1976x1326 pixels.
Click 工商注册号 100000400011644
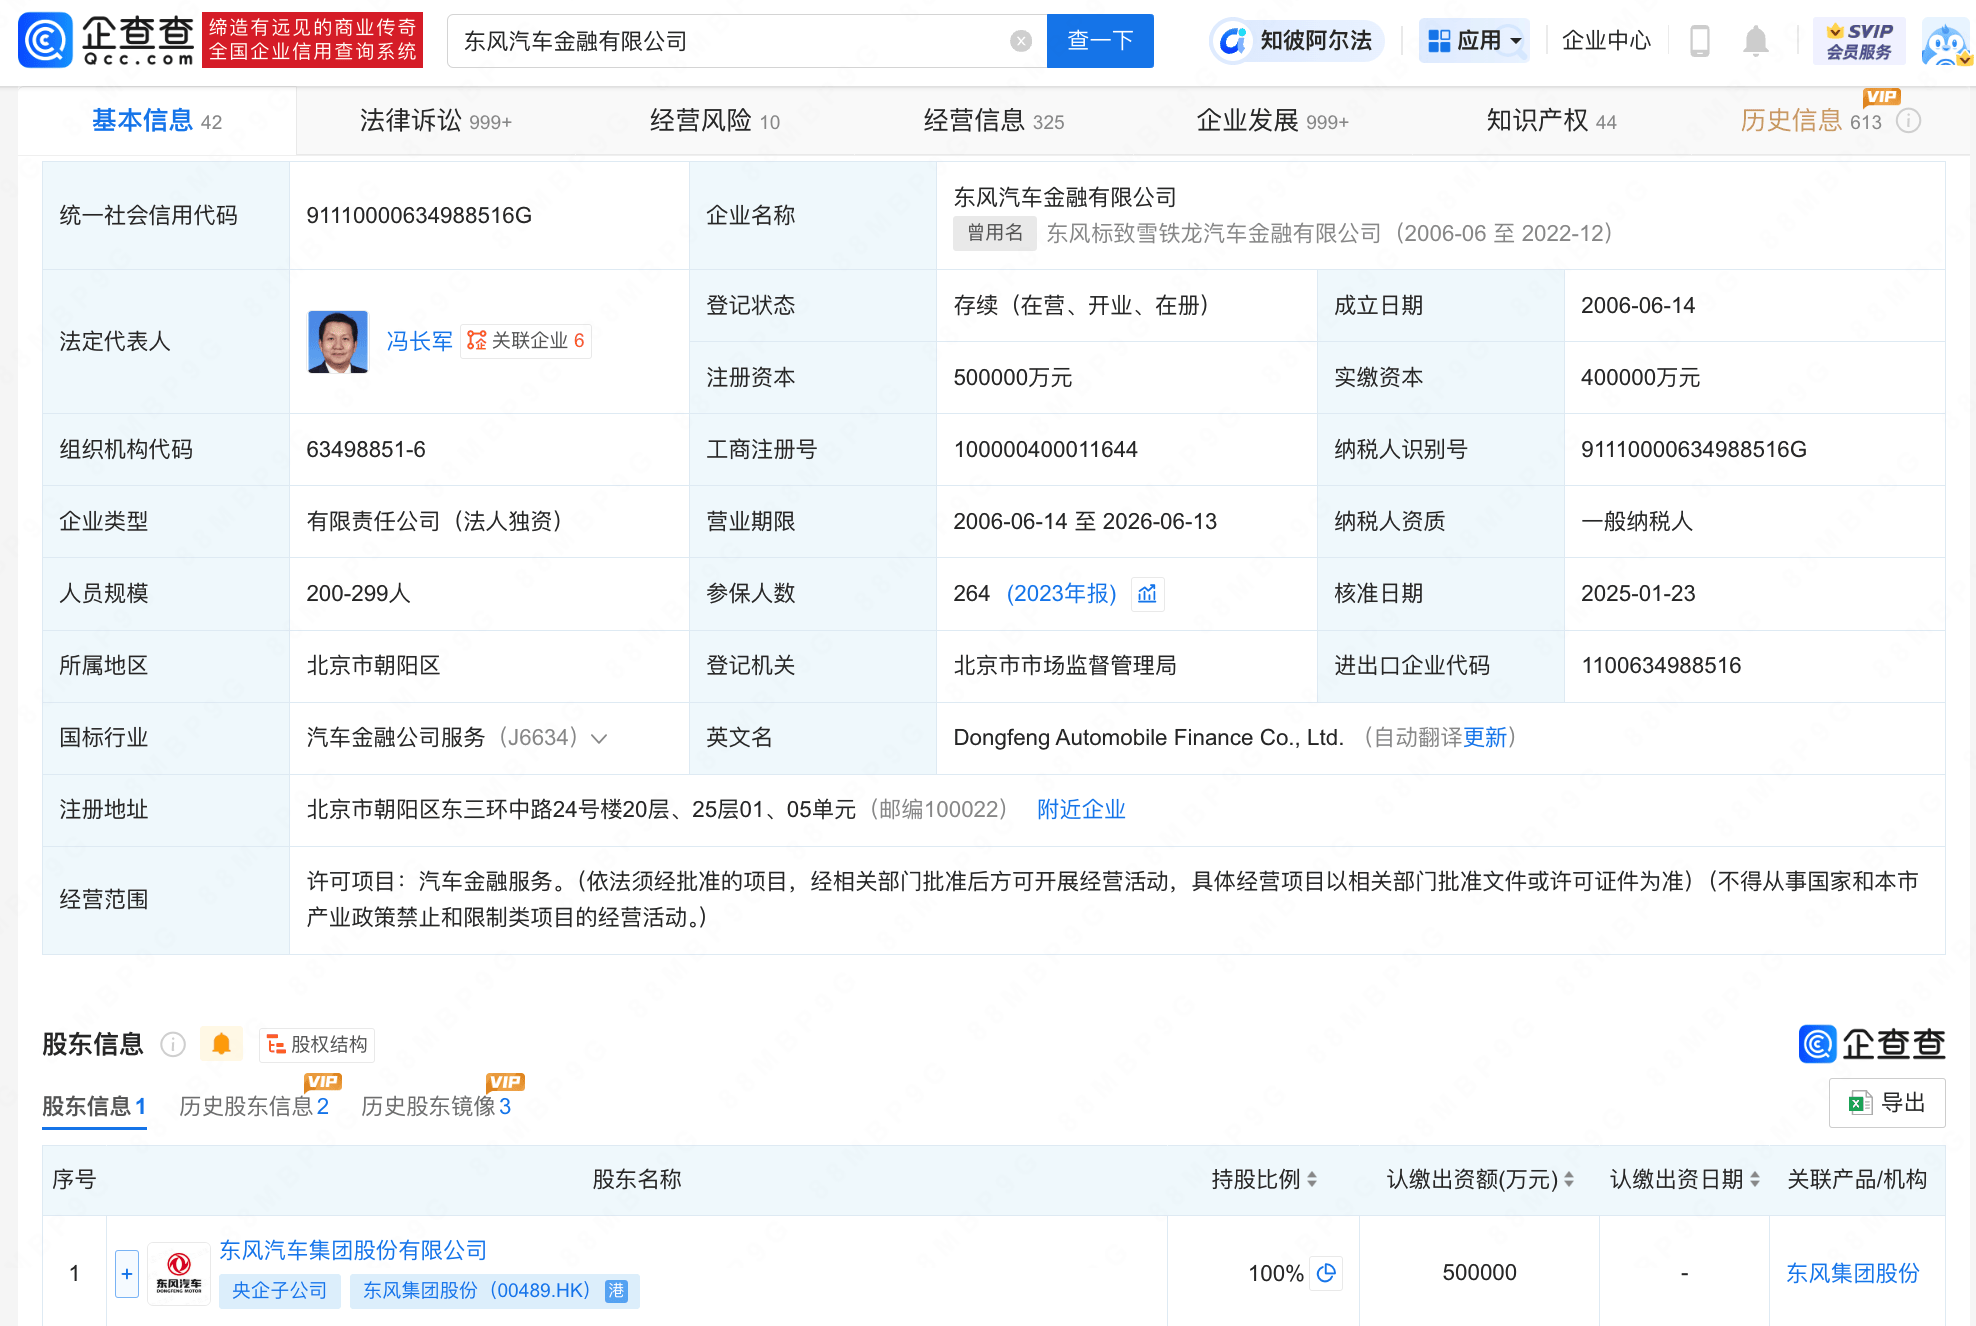click(1045, 450)
